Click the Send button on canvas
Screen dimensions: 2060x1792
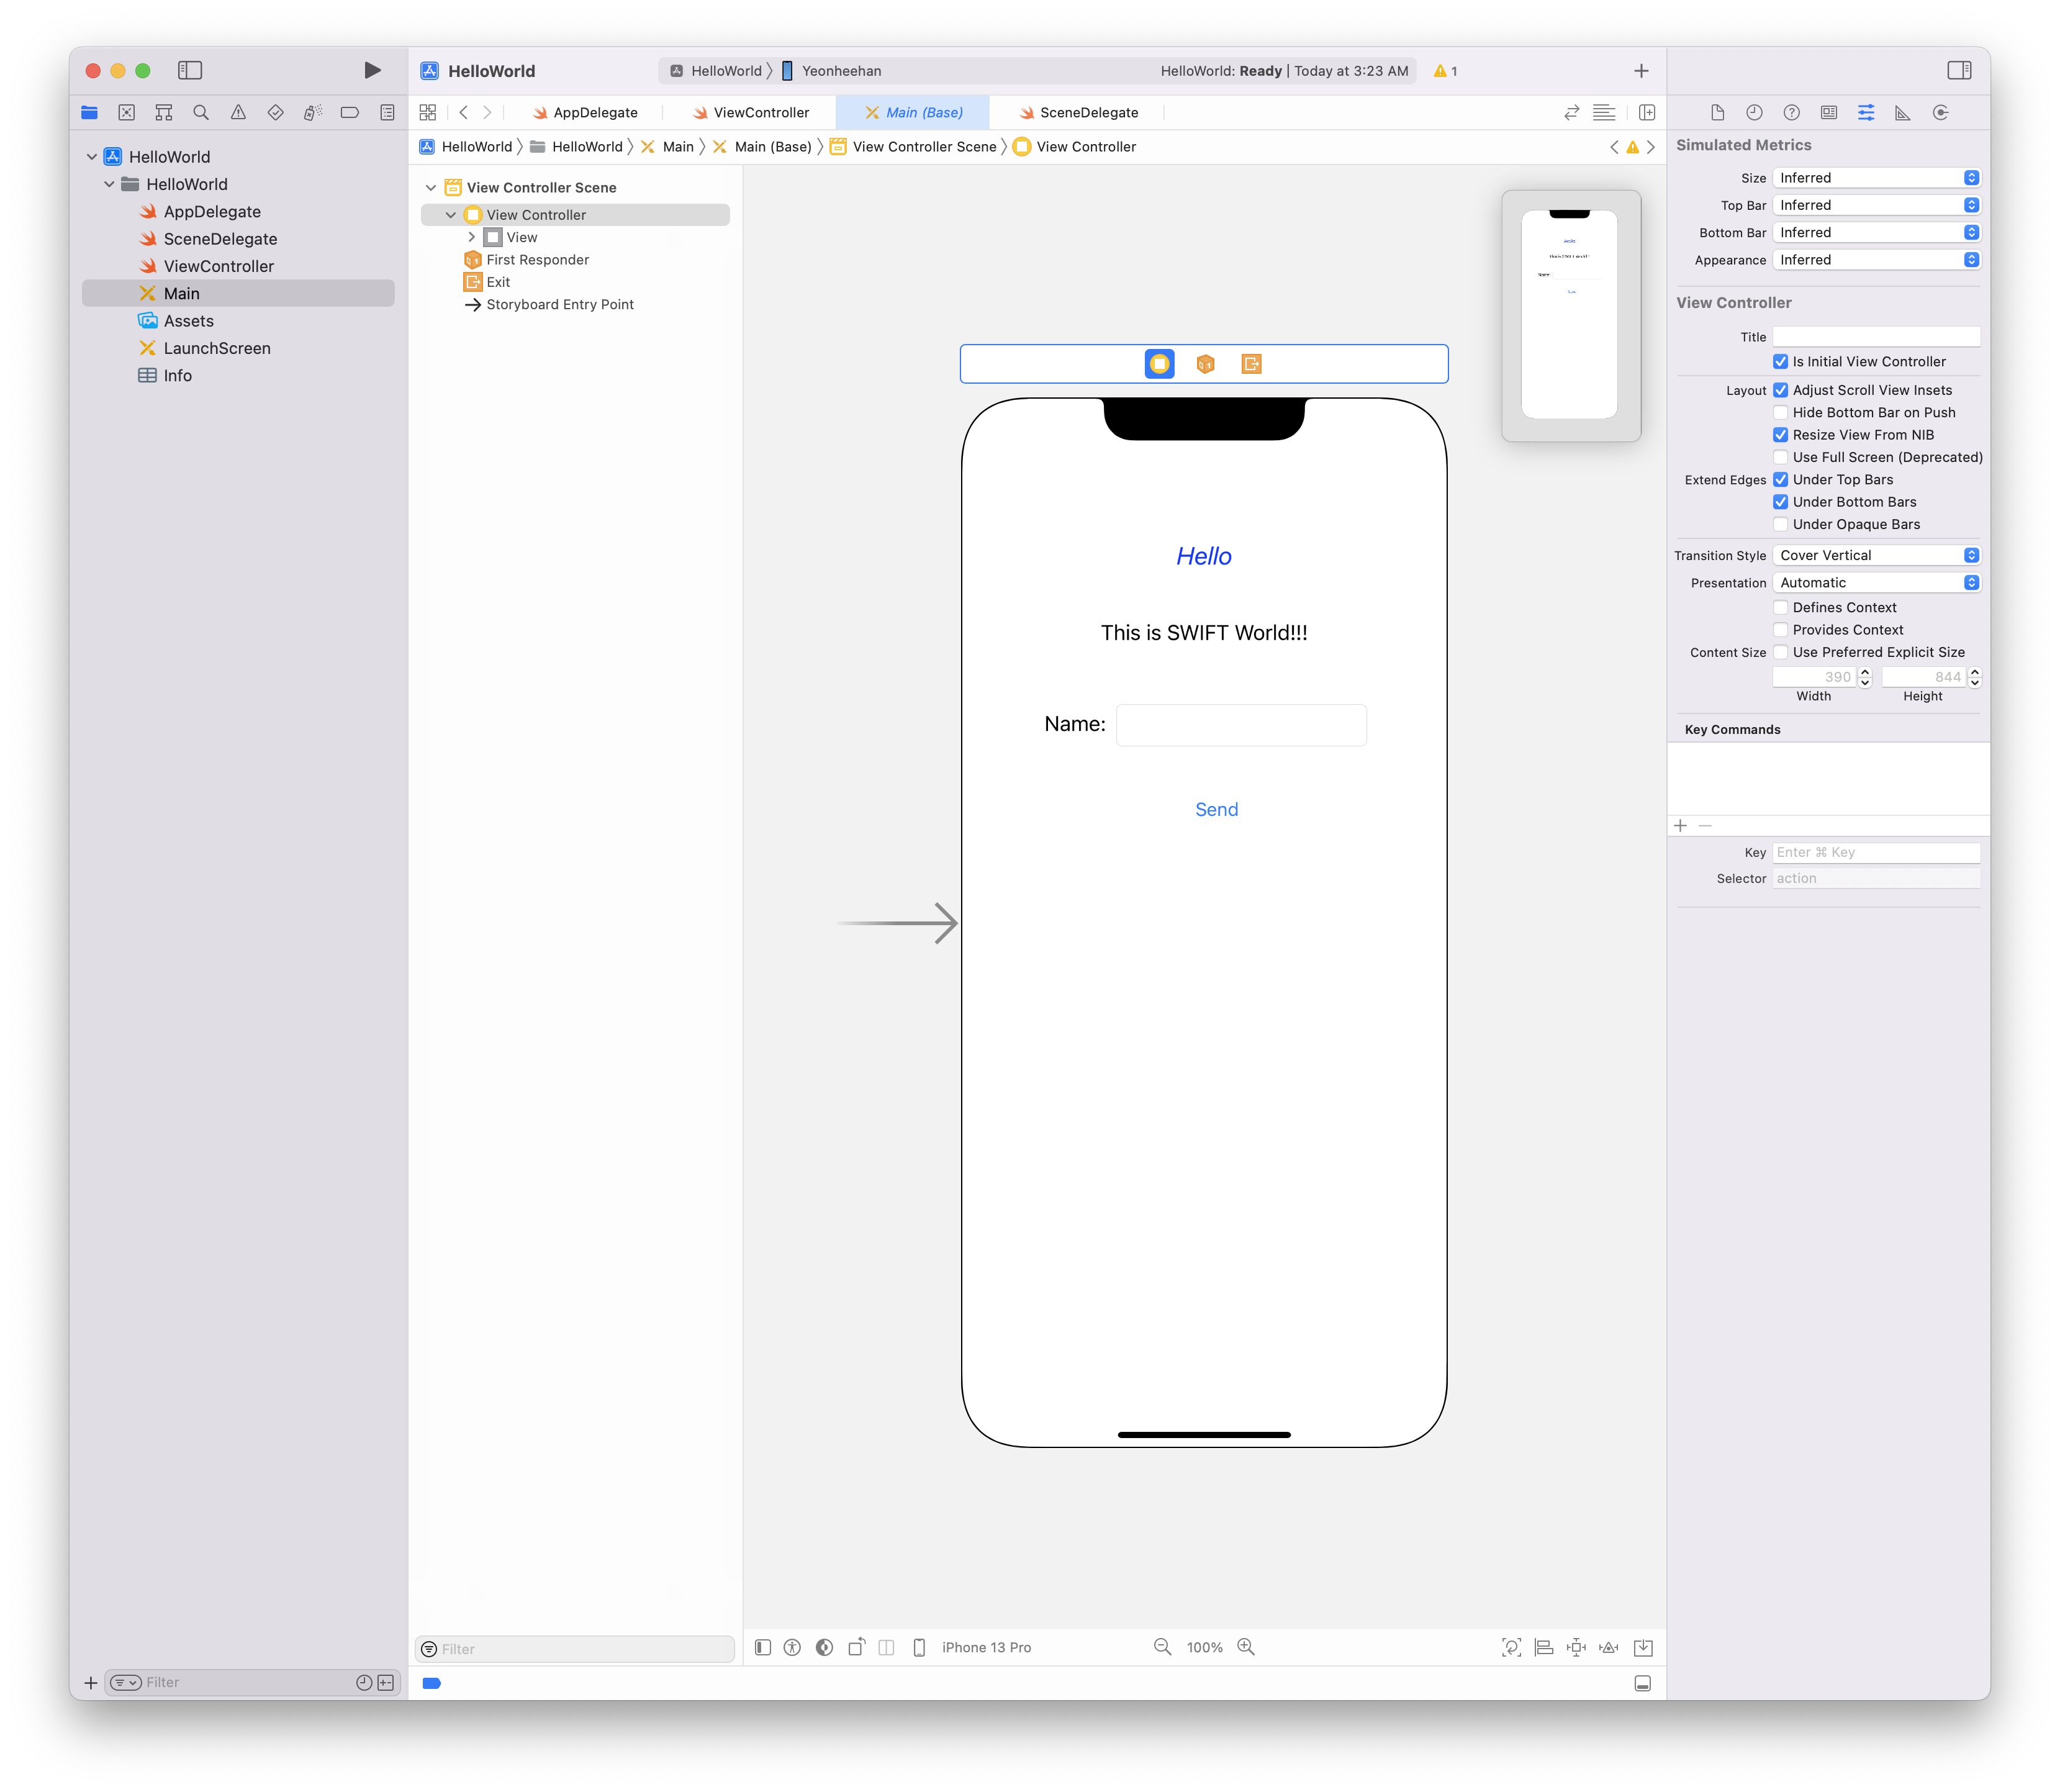[1216, 810]
